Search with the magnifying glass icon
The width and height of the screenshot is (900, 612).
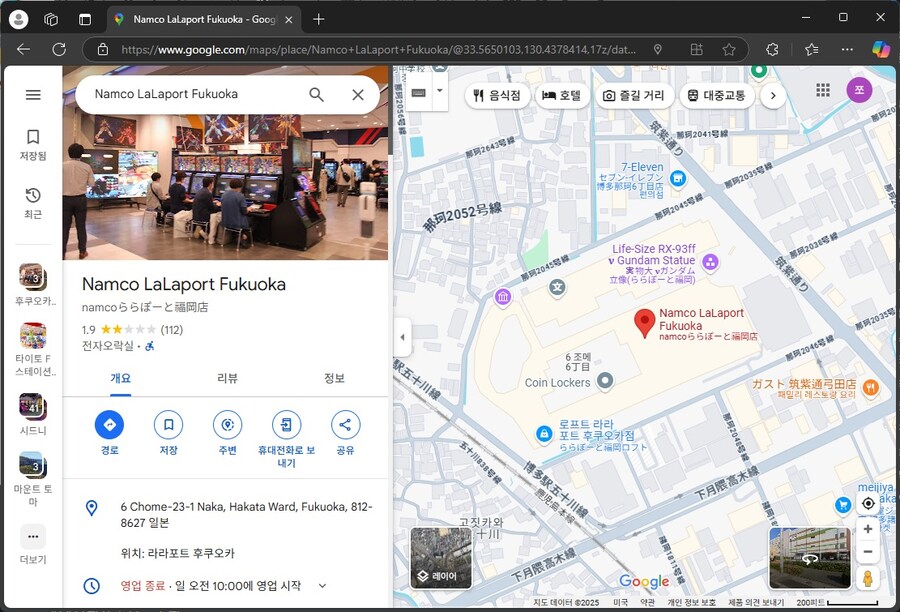click(316, 94)
